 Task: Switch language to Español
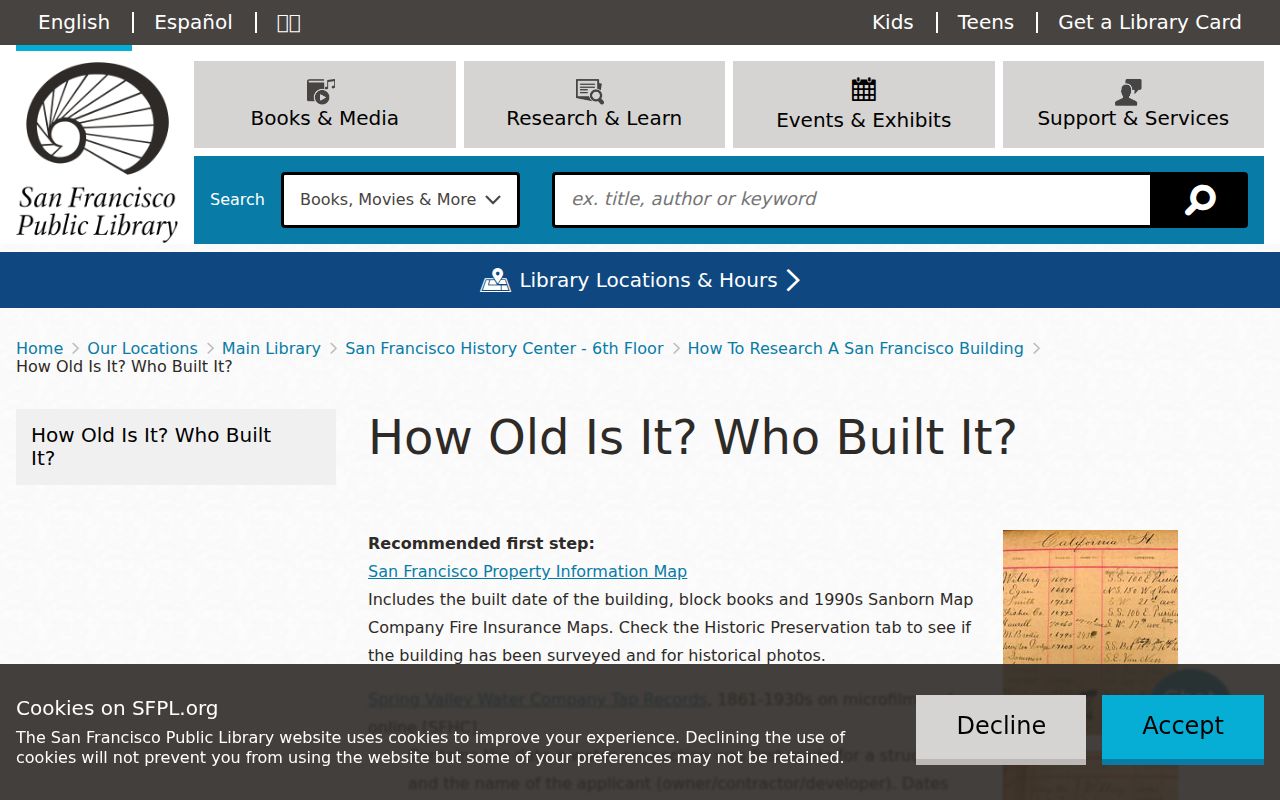(193, 22)
